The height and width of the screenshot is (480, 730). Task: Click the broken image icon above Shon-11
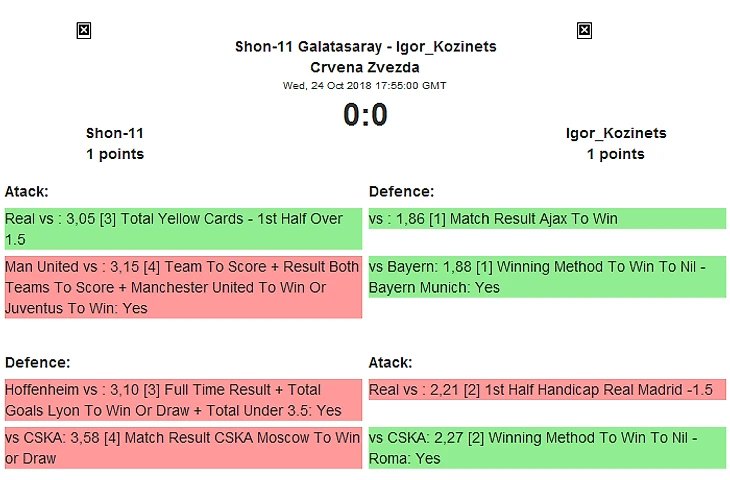coord(84,31)
